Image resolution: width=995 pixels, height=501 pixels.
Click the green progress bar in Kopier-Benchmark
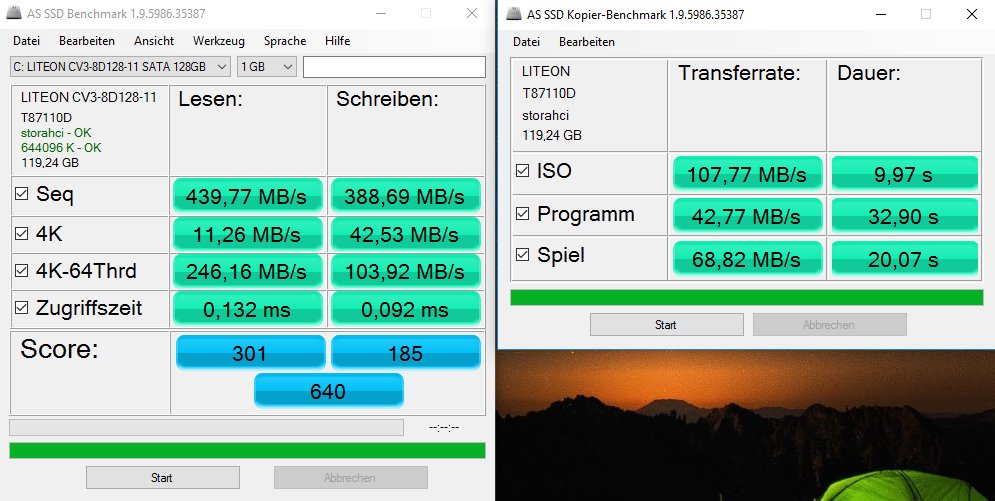pos(747,297)
